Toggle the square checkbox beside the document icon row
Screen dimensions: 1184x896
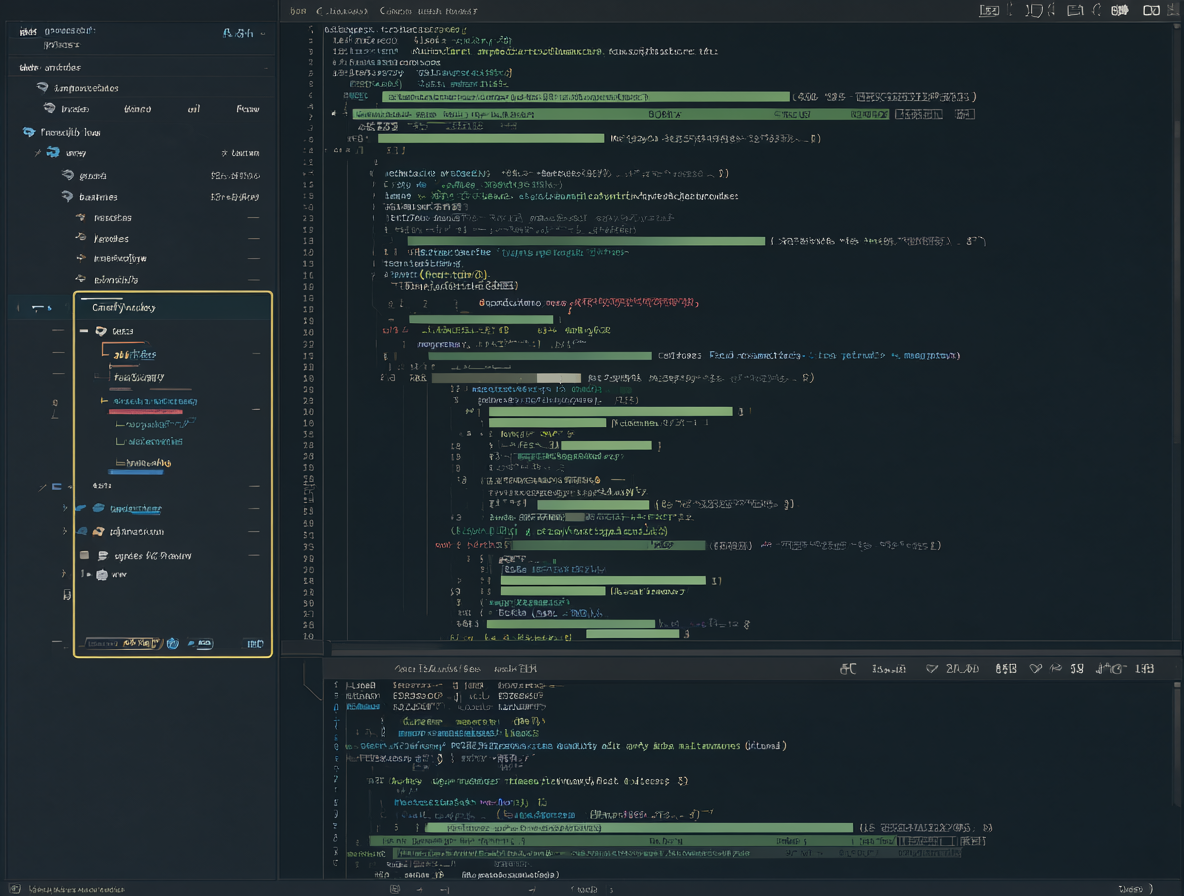85,555
